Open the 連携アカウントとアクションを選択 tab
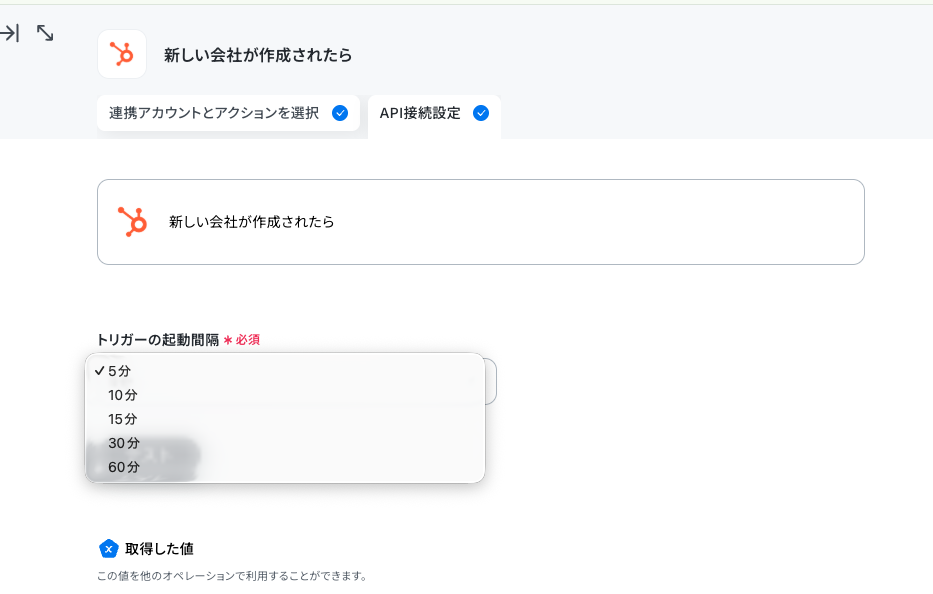This screenshot has height=594, width=933. click(x=228, y=113)
